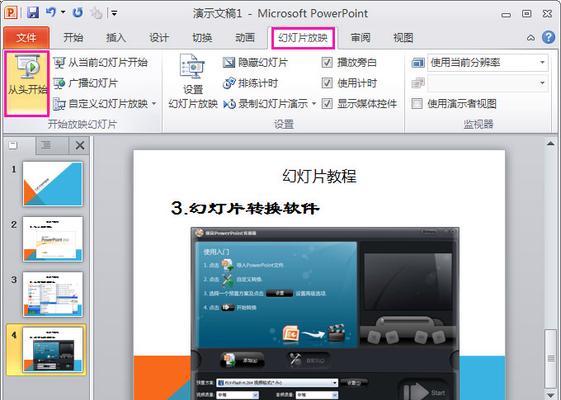Click the 开始放映幻灯片 group label
Screen dimensions: 561x400
pyautogui.click(x=82, y=124)
